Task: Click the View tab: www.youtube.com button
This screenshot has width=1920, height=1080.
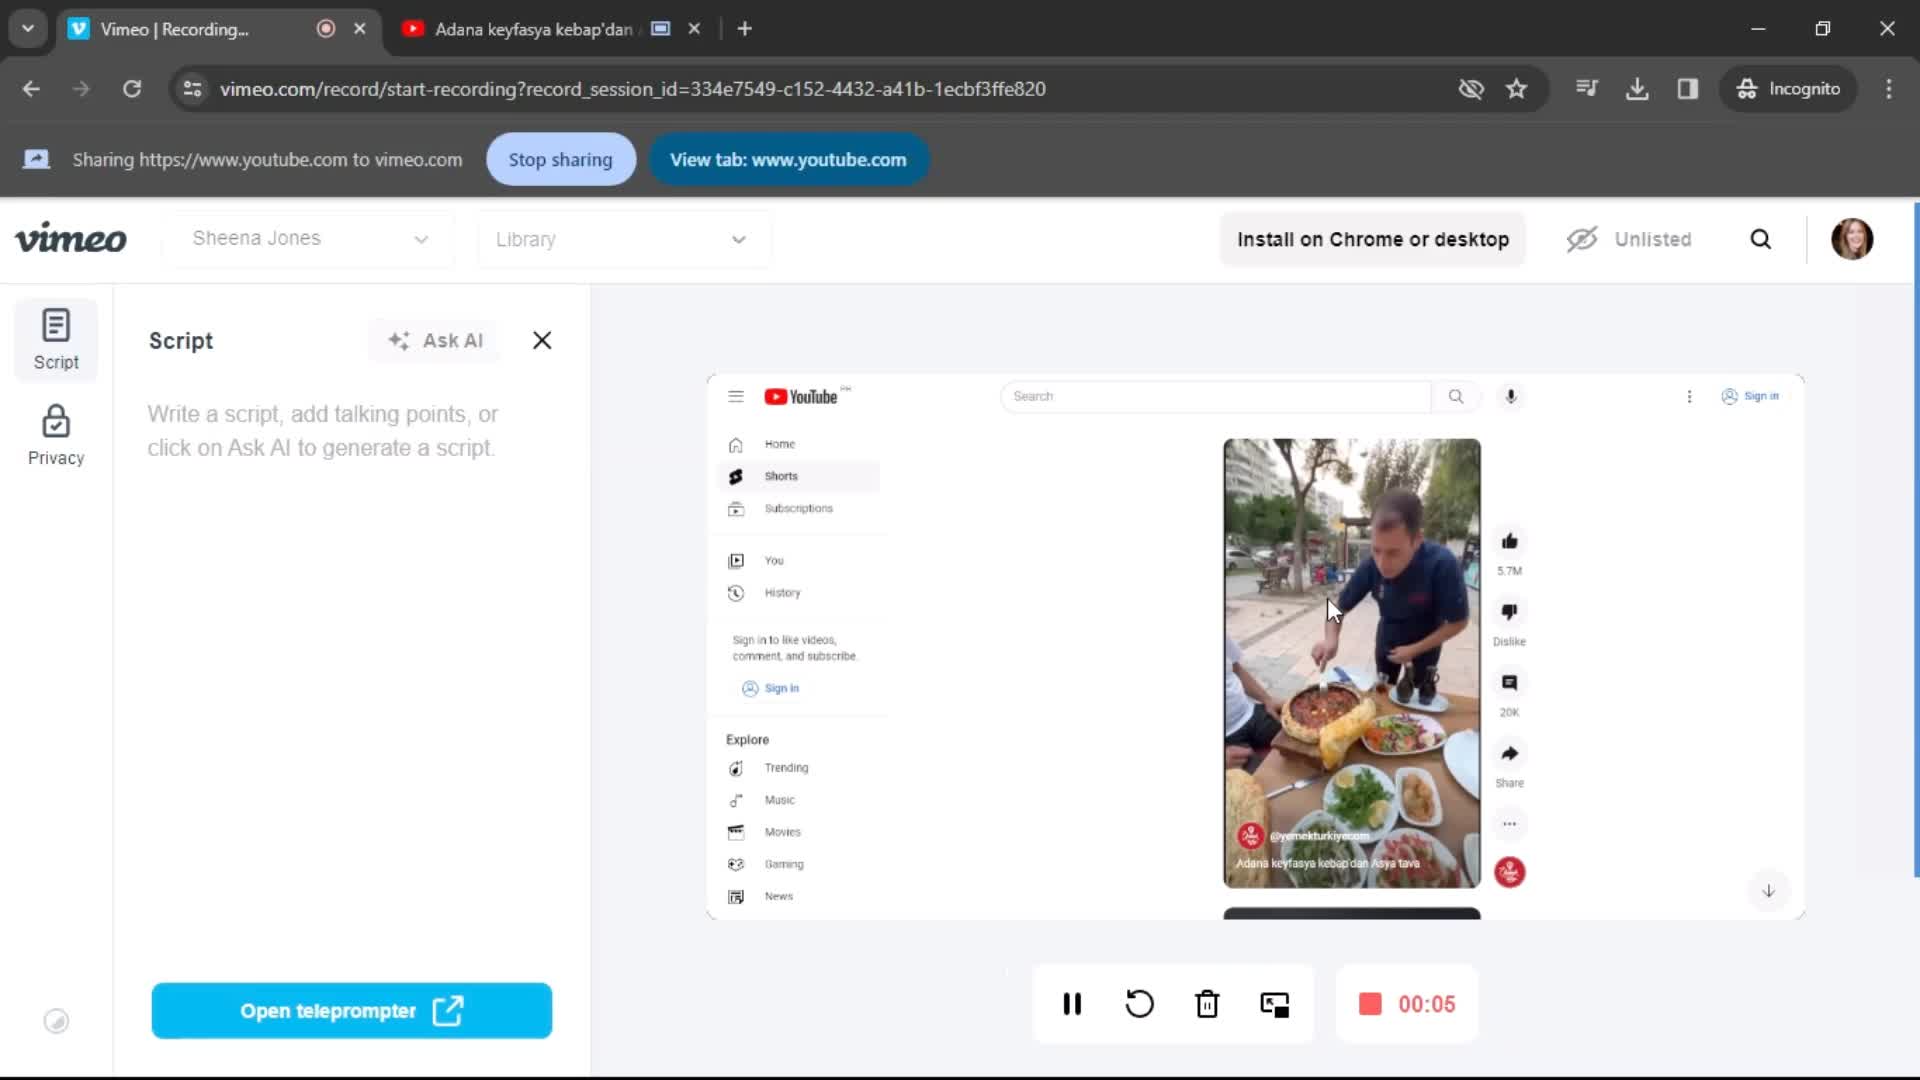Action: point(789,158)
